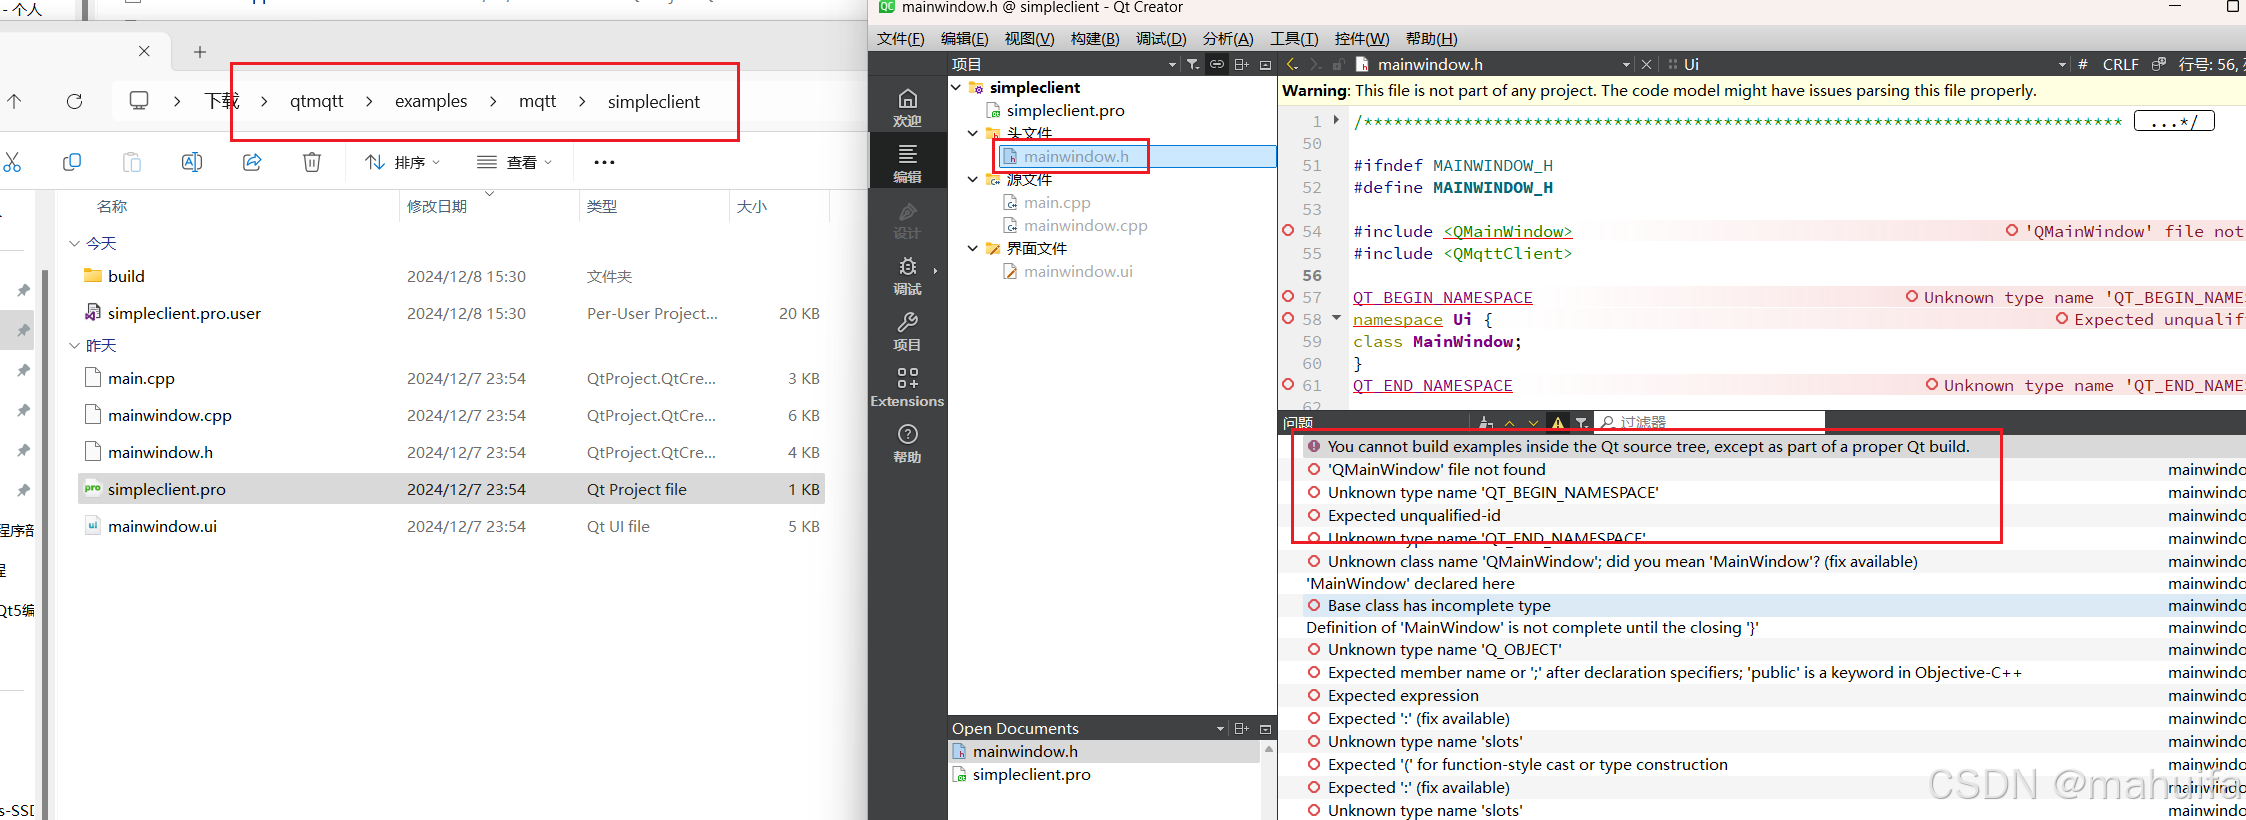Sort by 修改日期 column header

437,206
